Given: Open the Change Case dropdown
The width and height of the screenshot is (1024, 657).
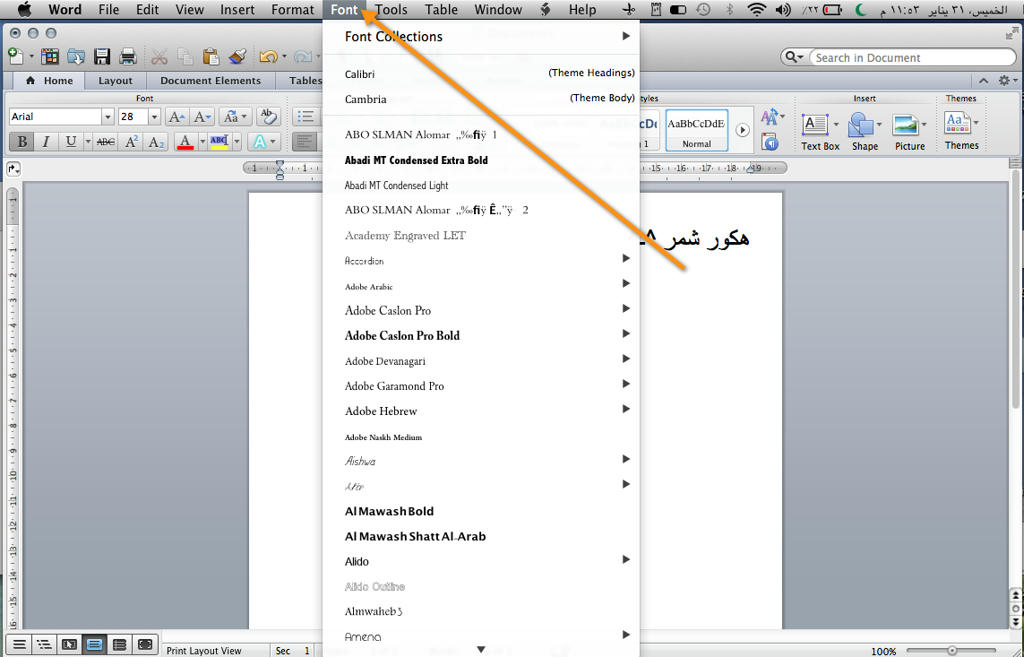Looking at the screenshot, I should pyautogui.click(x=234, y=117).
